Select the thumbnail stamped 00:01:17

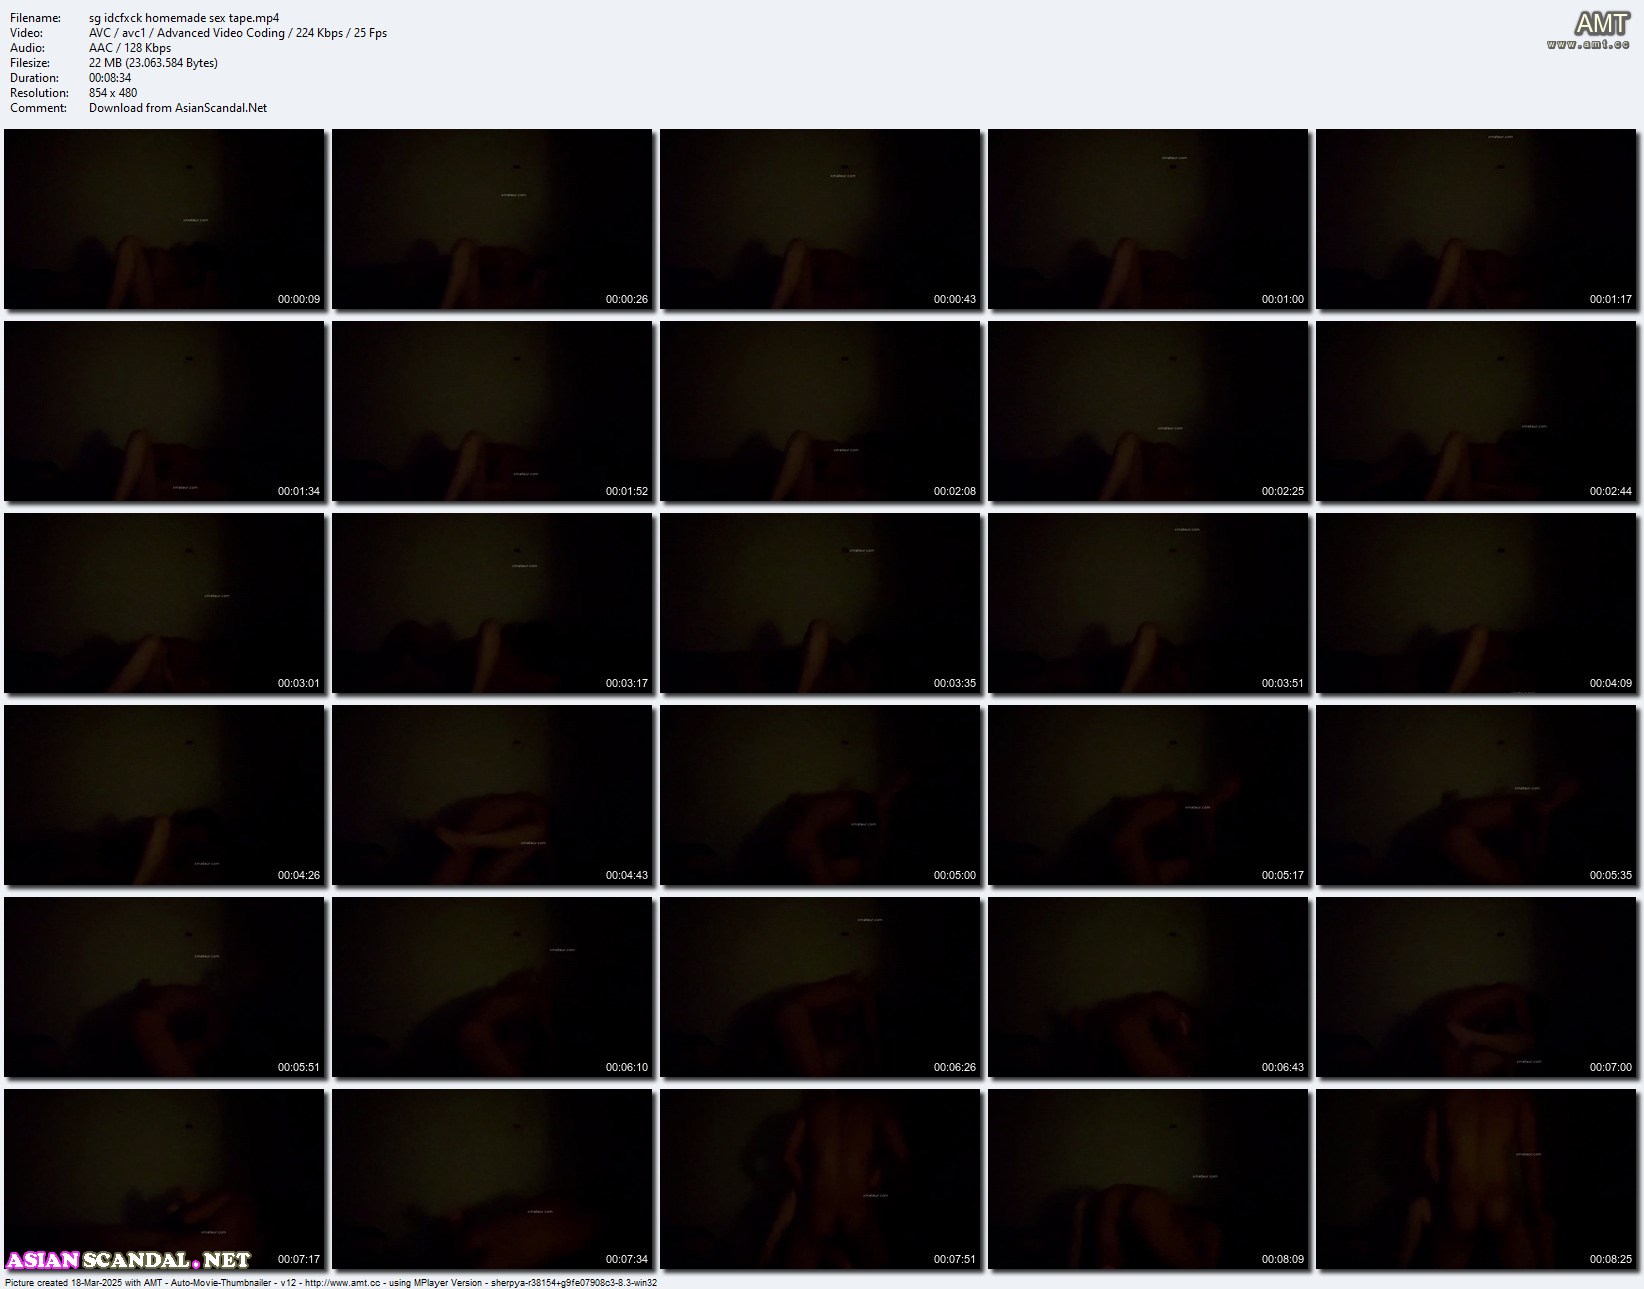pos(1476,218)
